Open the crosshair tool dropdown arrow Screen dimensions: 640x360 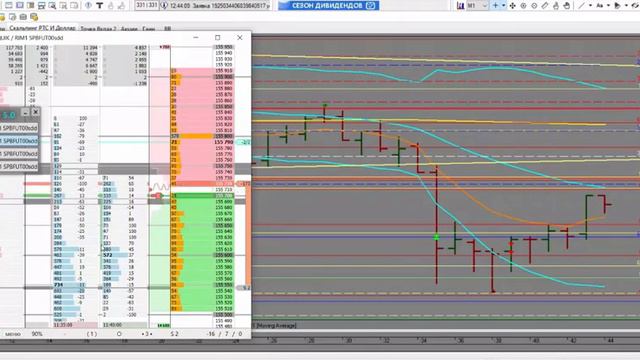503,5
